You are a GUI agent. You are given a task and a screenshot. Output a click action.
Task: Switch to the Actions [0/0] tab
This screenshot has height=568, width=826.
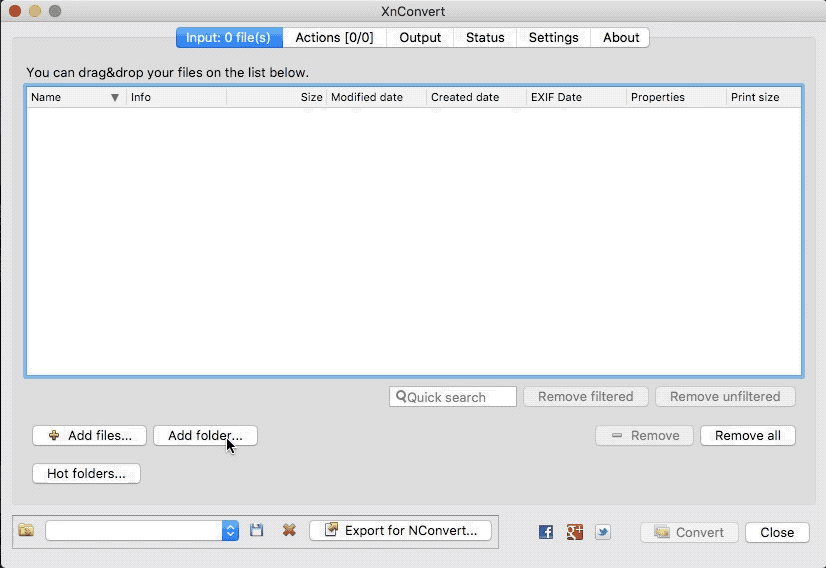334,37
